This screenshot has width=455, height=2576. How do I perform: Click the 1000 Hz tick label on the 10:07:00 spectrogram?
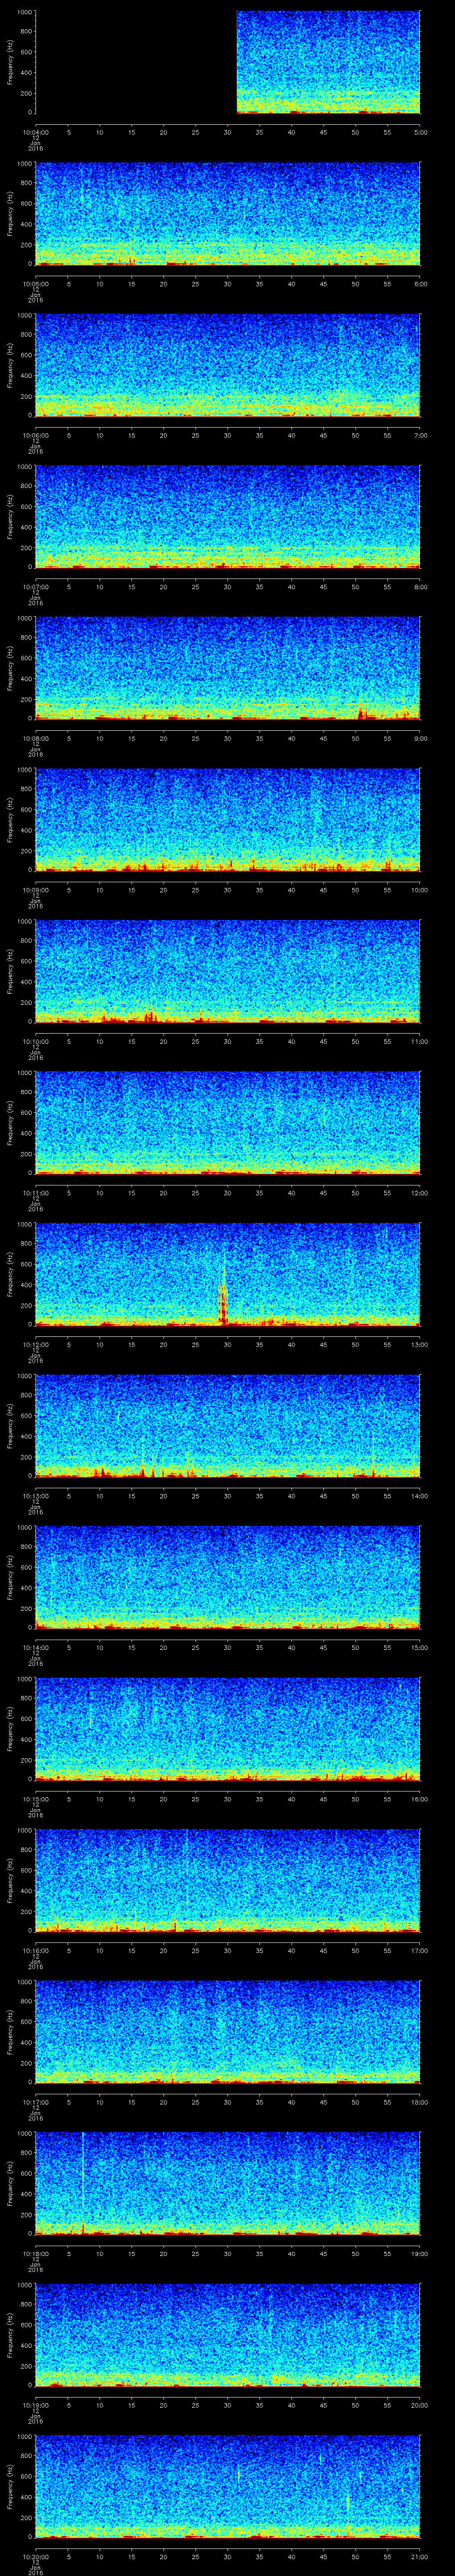click(24, 467)
